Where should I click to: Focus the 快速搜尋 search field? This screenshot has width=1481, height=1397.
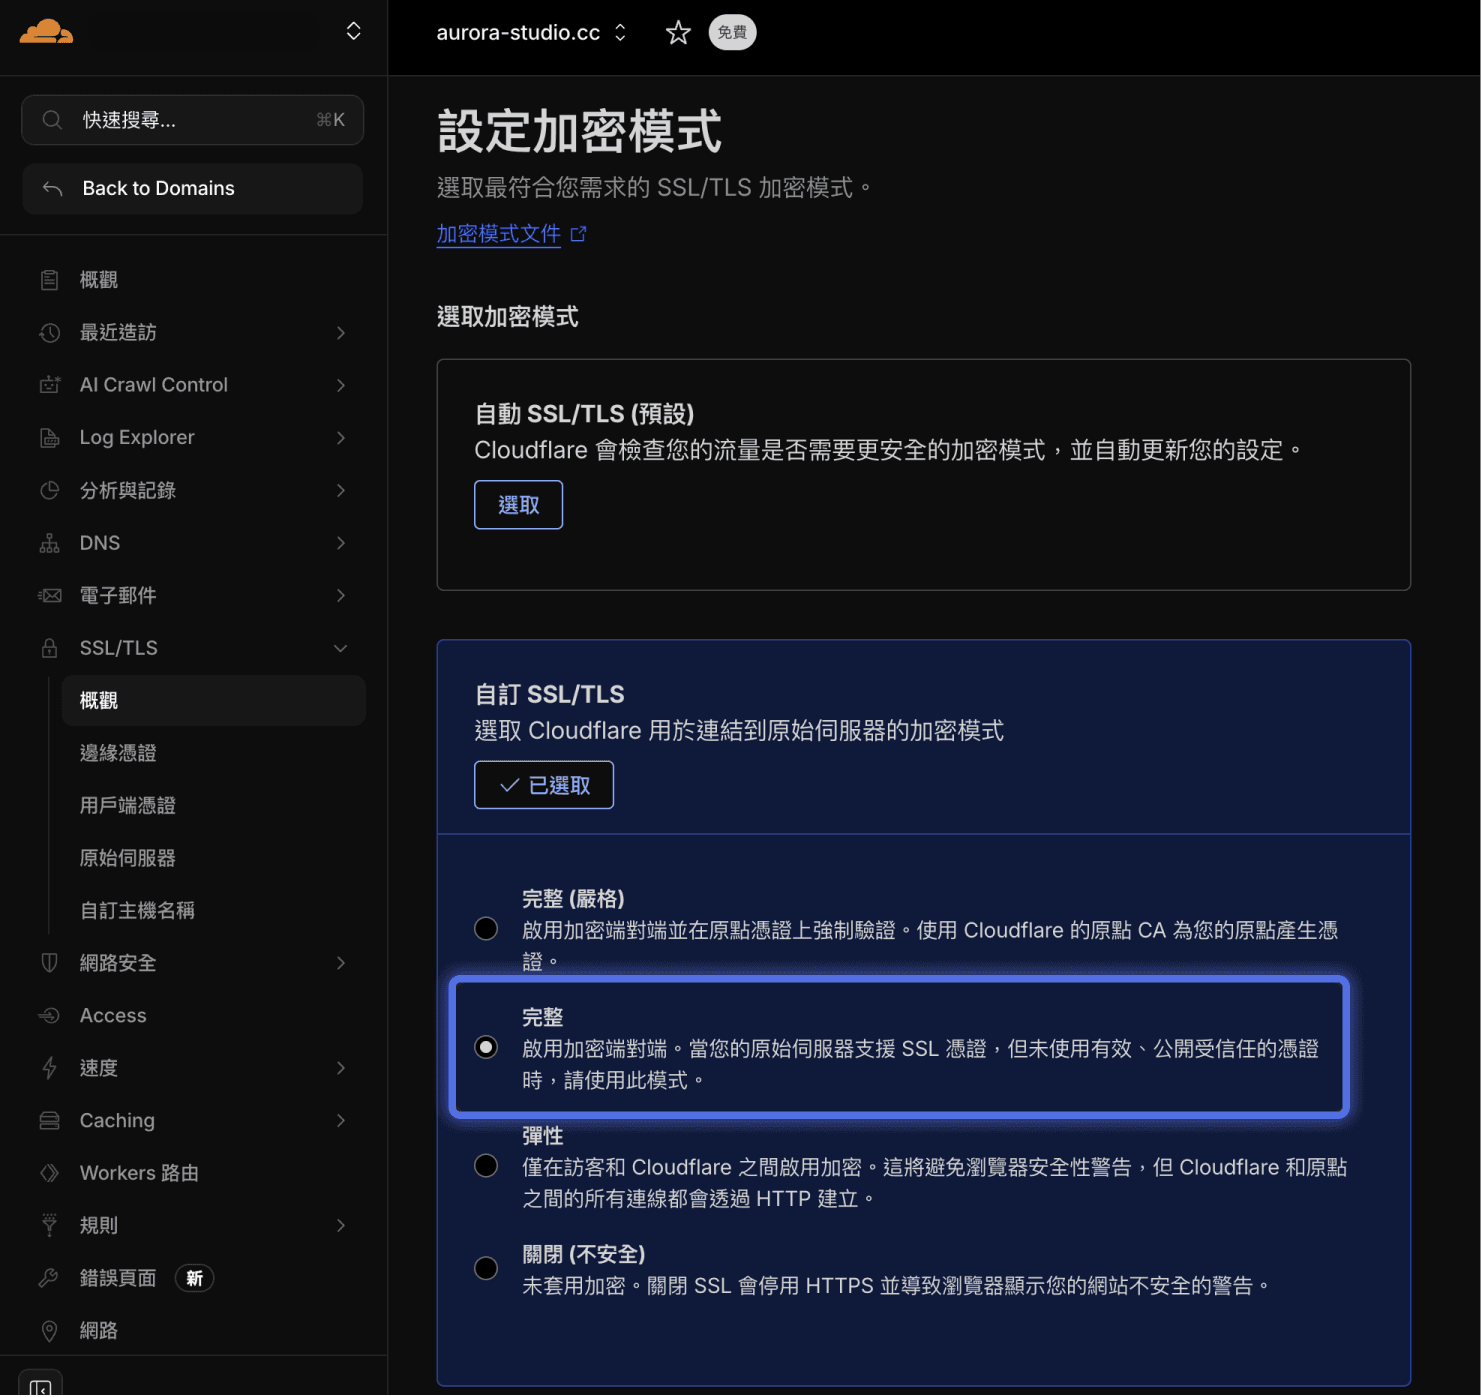192,120
